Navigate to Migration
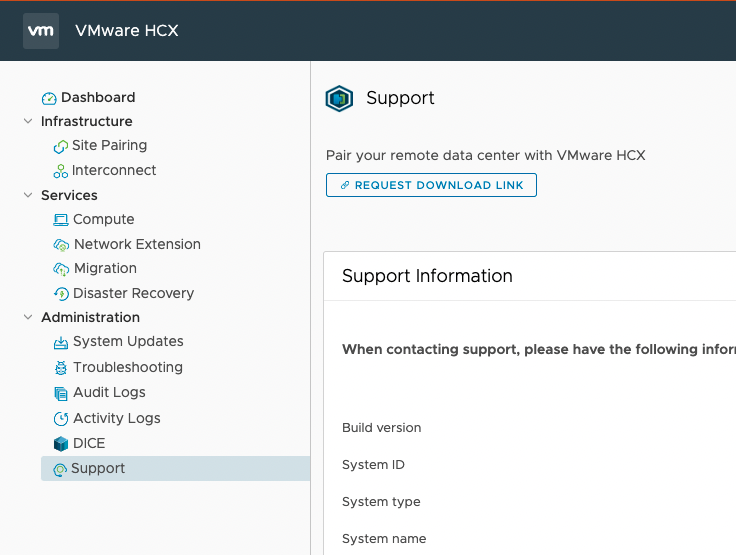Image resolution: width=736 pixels, height=555 pixels. (x=106, y=268)
